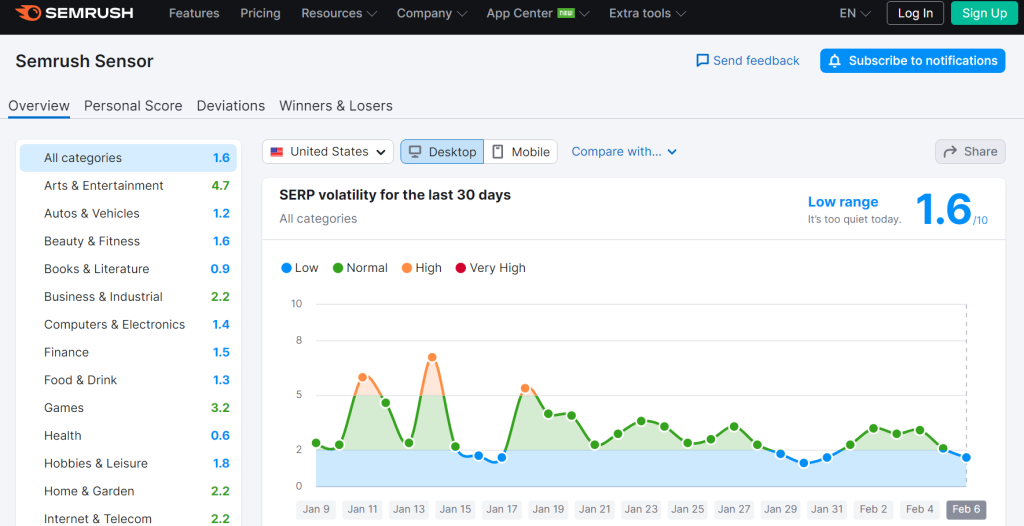Screen dimensions: 1024x526
Task: Toggle the Very High legend item
Action: click(490, 268)
